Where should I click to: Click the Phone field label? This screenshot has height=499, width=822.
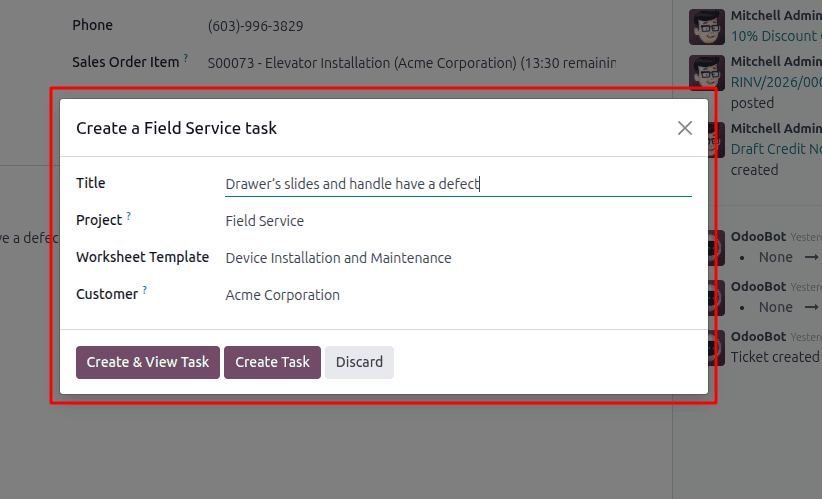coord(92,25)
